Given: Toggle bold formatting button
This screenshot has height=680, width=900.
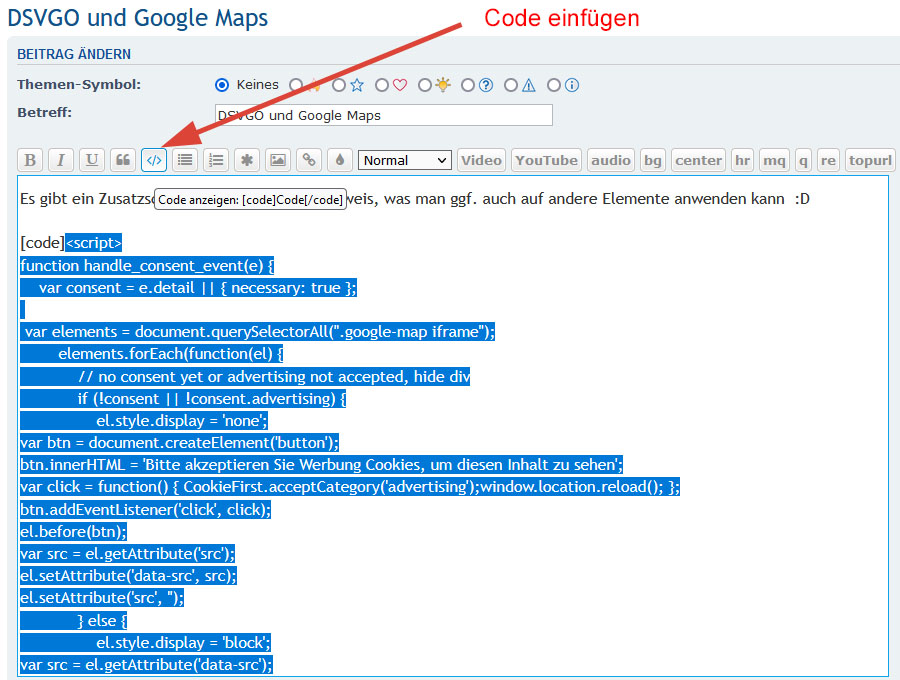Looking at the screenshot, I should click(x=31, y=160).
